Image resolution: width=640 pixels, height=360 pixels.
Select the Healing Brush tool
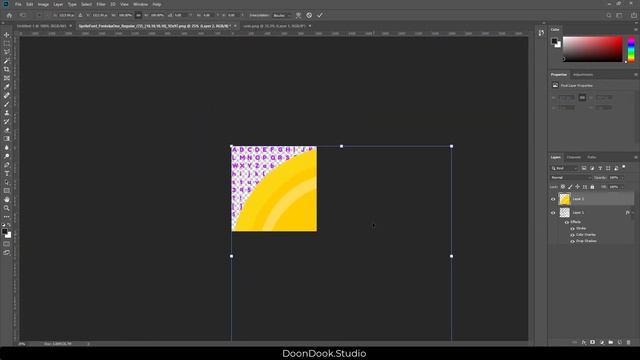point(7,96)
